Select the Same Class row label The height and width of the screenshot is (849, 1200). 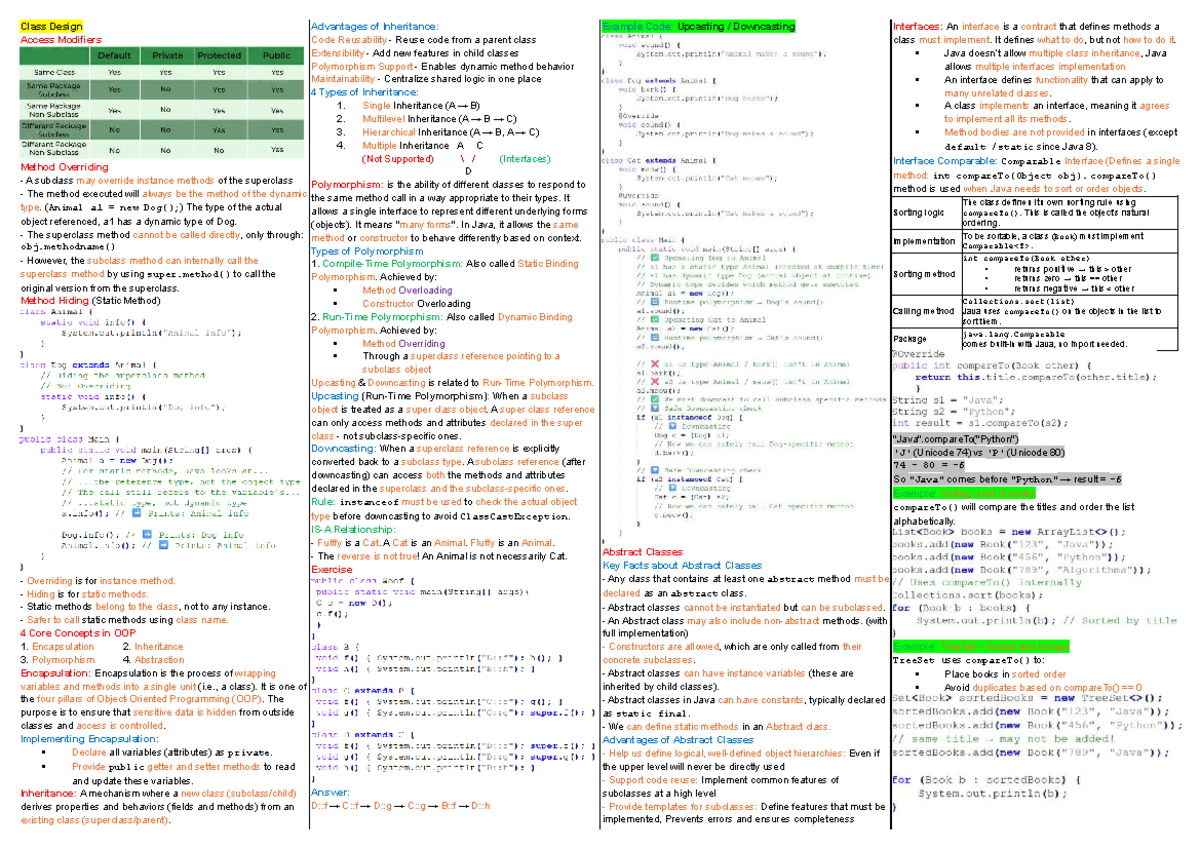(x=54, y=73)
